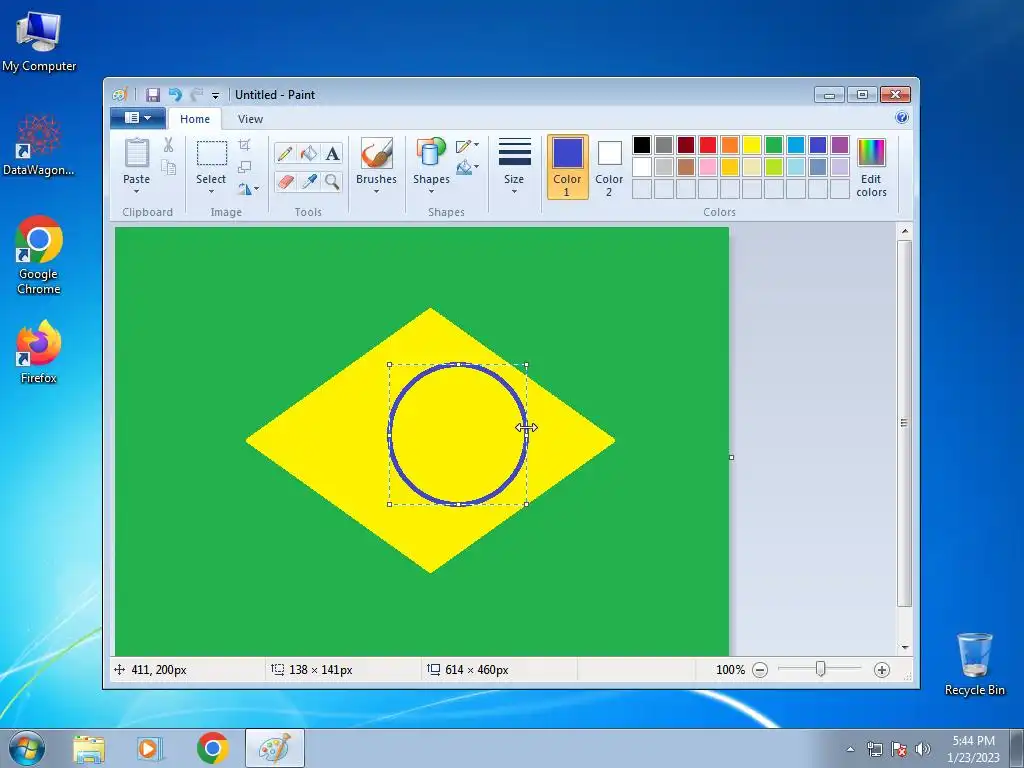Click the Redo arrow in title bar
Viewport: 1024px width, 768px height.
(x=197, y=95)
